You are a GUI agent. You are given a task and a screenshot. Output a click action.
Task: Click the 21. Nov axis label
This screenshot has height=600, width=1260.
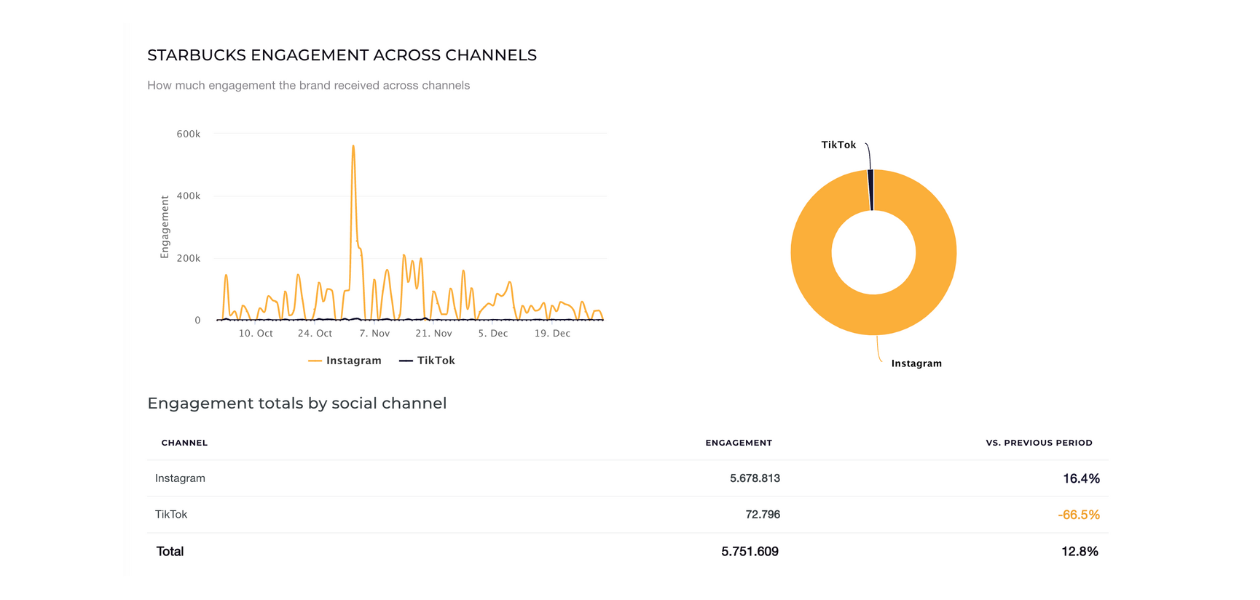[x=434, y=333]
